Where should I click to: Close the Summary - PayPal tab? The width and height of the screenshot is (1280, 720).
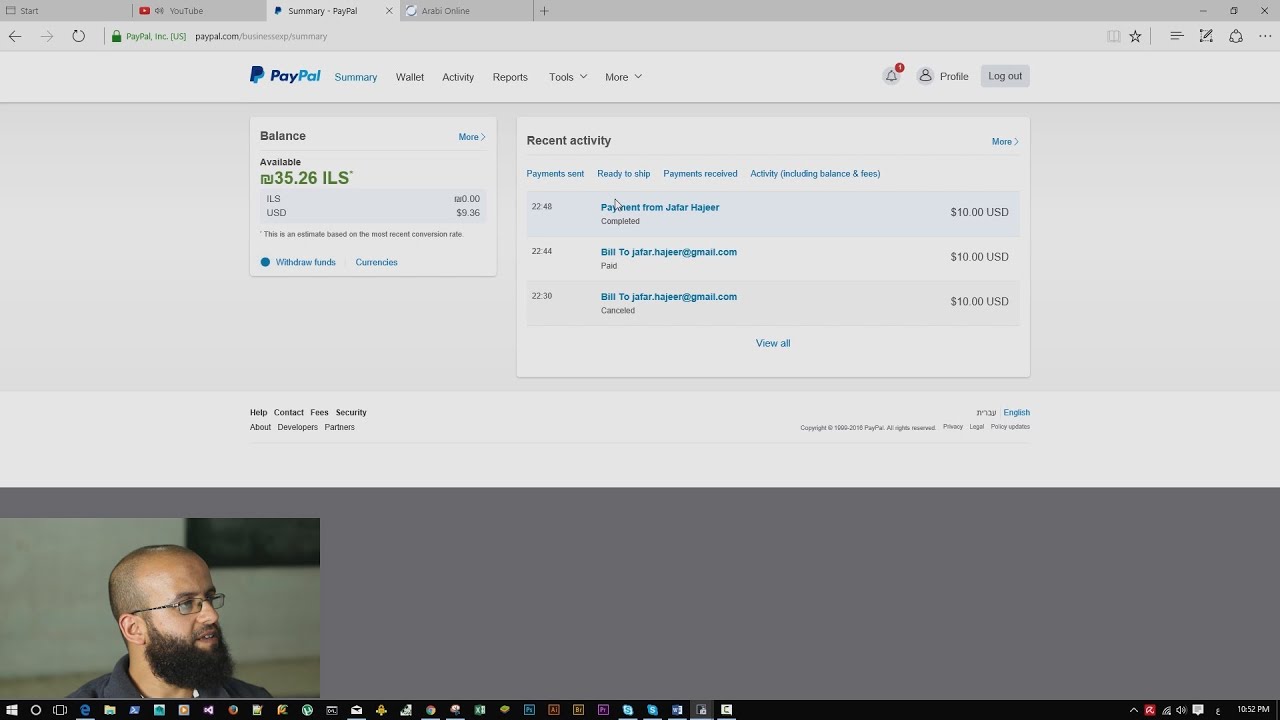click(389, 11)
